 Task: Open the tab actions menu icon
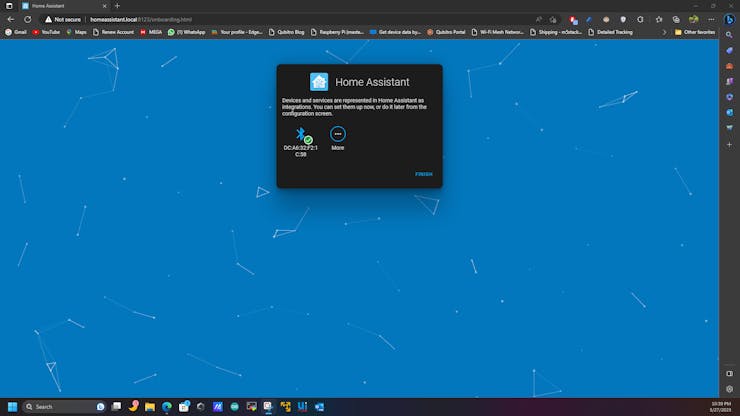[9, 6]
